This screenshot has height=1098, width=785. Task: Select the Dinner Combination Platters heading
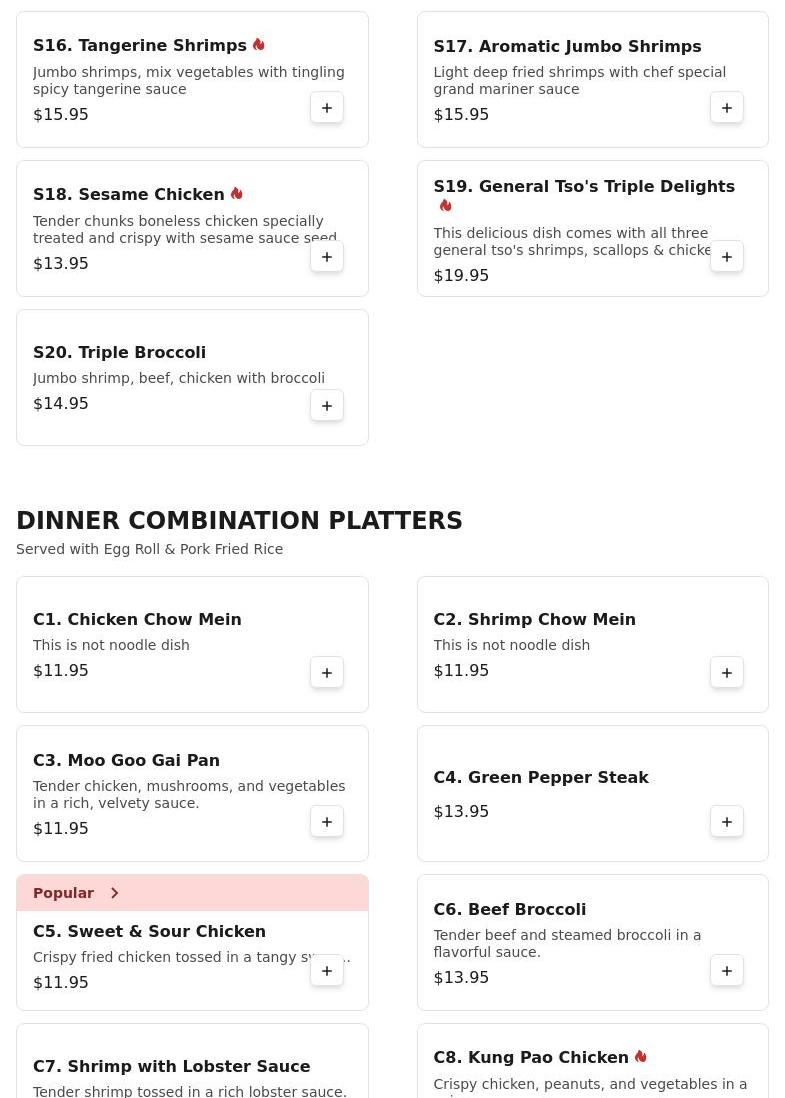point(239,520)
